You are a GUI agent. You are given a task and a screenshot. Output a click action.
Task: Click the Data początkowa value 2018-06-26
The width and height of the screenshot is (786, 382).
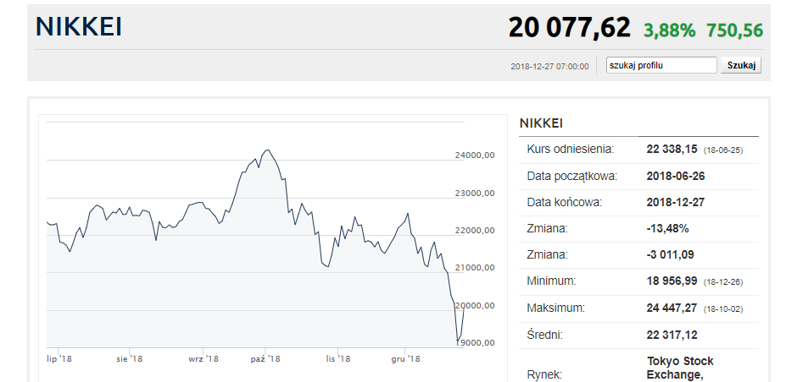[x=676, y=176]
